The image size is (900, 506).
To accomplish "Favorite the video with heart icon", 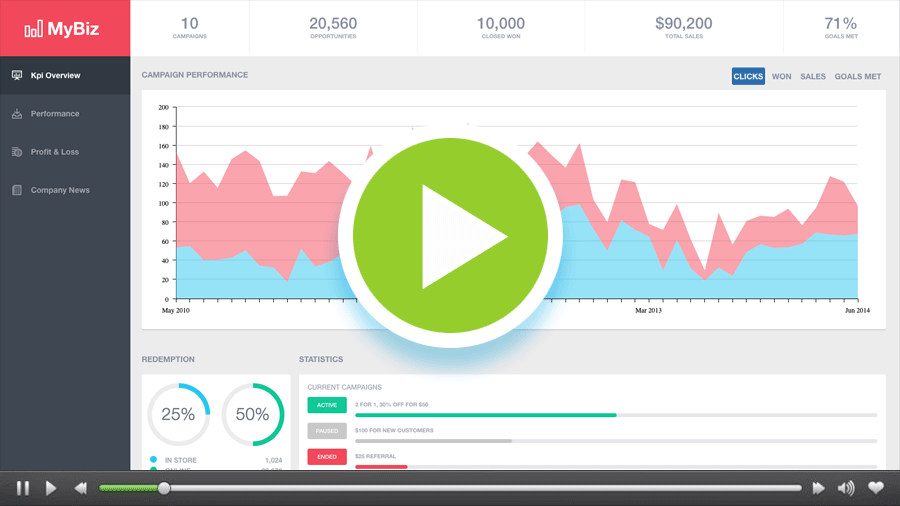I will tap(876, 488).
